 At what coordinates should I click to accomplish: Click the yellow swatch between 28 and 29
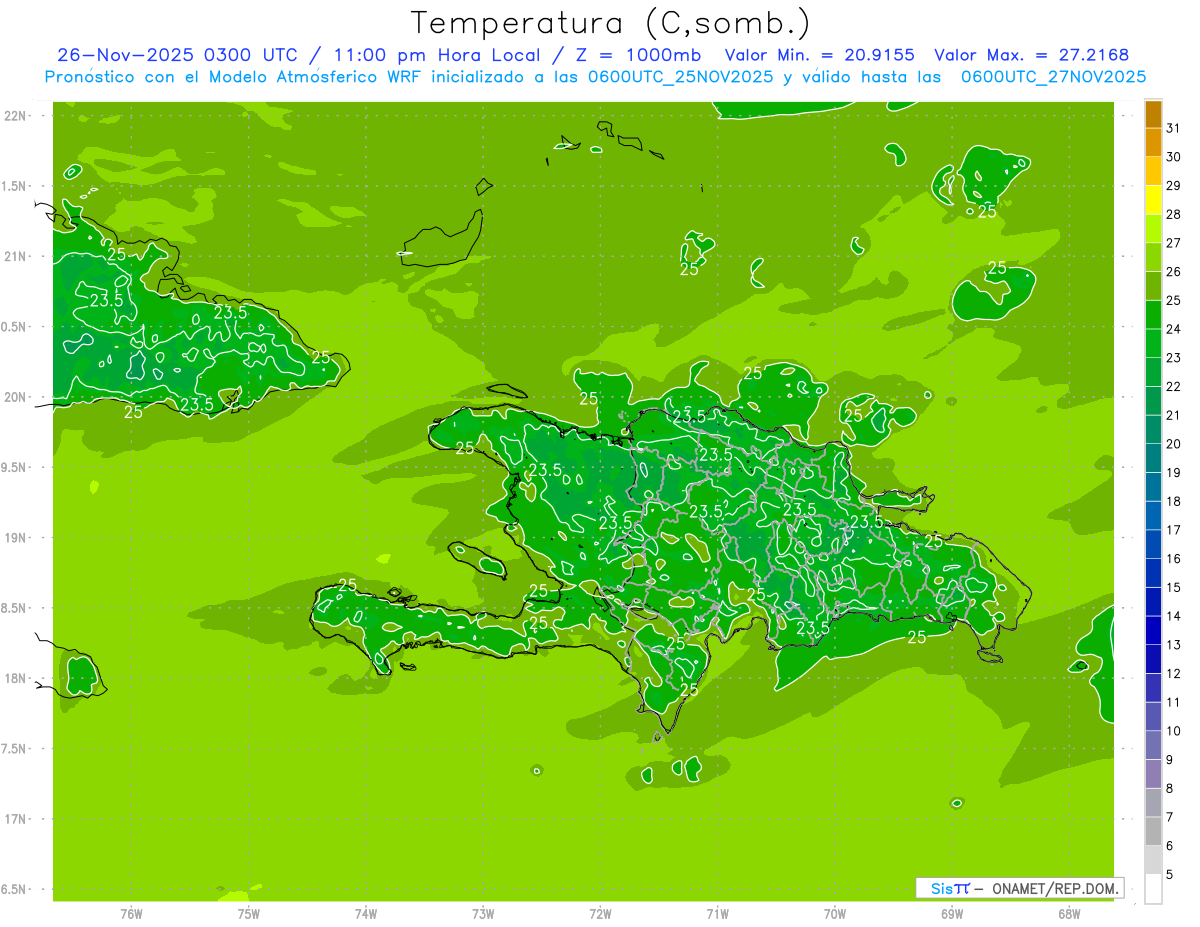coord(1153,201)
